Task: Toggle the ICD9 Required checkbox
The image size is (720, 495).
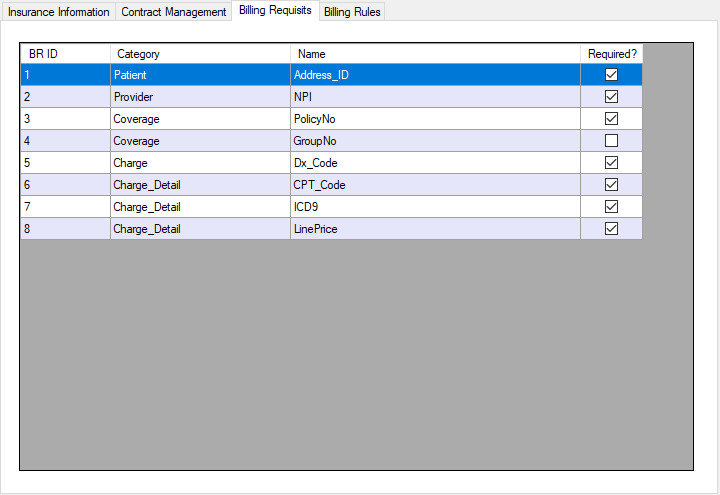Action: (x=611, y=207)
